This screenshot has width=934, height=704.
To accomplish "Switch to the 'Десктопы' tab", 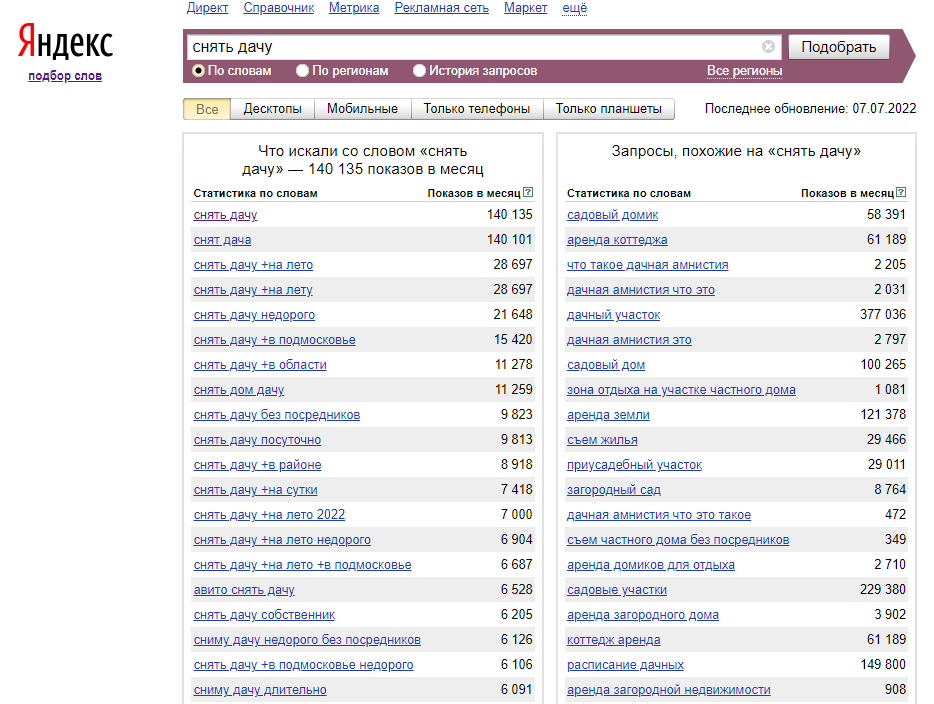I will pos(272,109).
